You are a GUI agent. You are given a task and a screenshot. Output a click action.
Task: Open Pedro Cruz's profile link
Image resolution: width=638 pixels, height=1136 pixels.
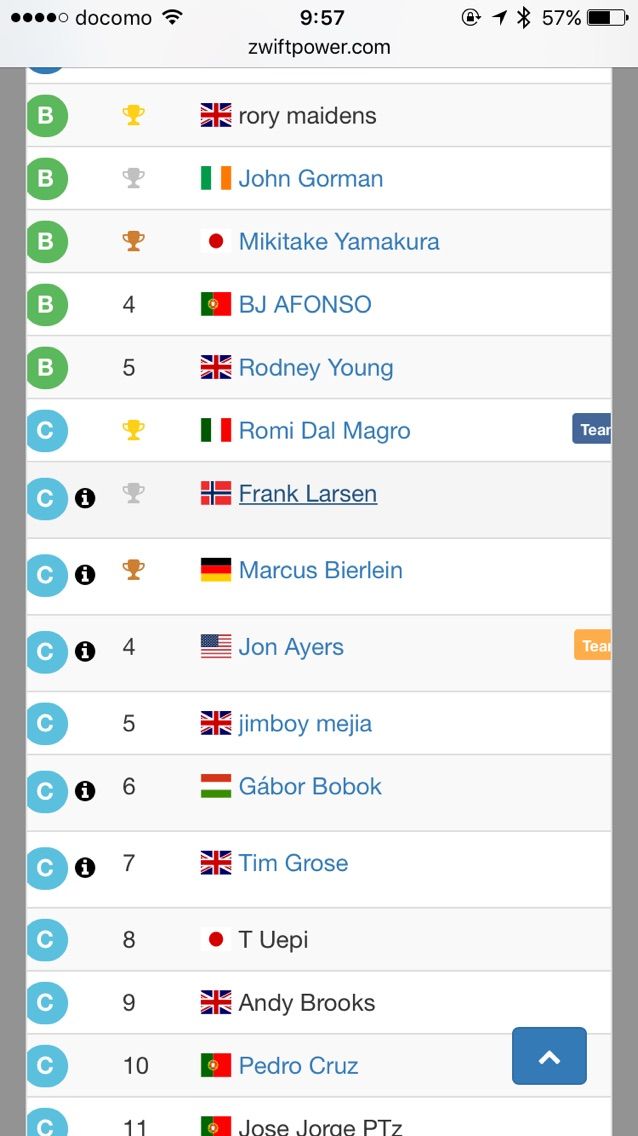(298, 1066)
